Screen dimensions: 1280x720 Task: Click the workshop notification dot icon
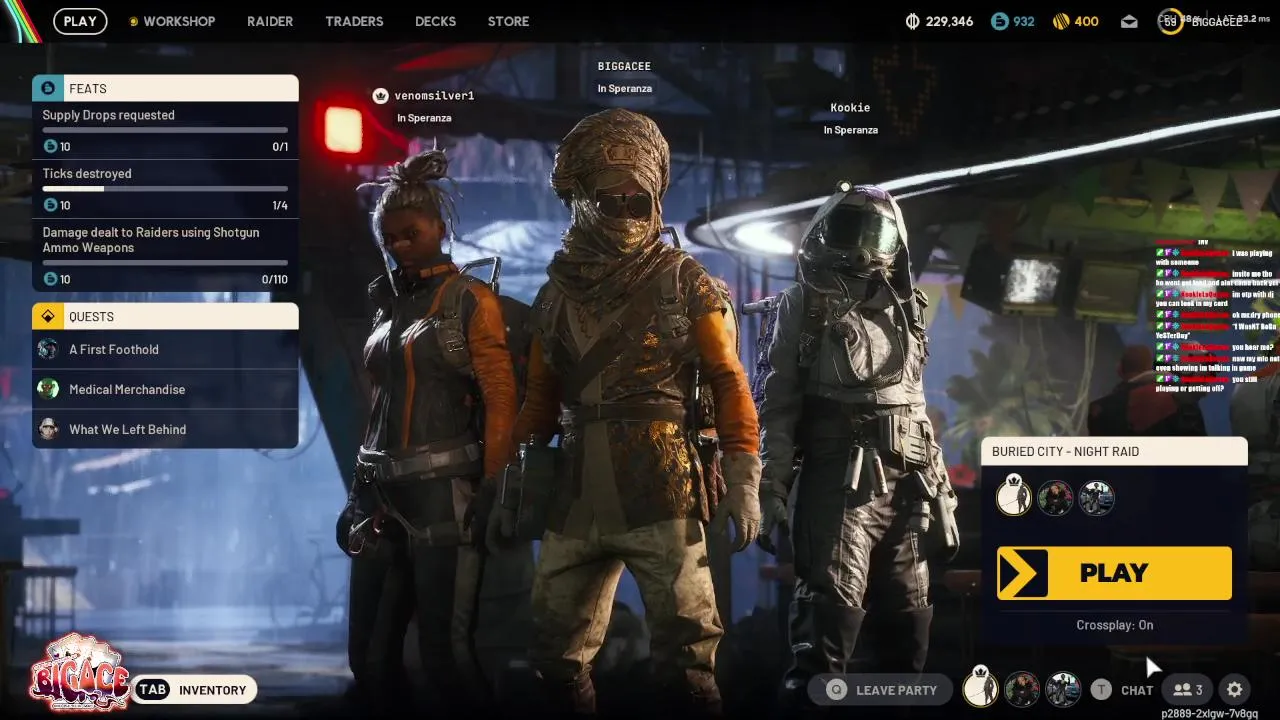click(133, 21)
